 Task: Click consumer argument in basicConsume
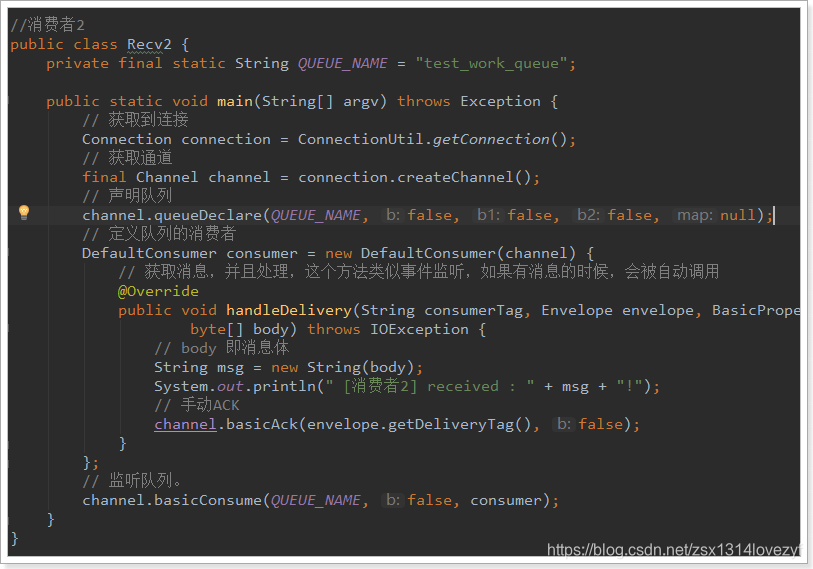505,501
